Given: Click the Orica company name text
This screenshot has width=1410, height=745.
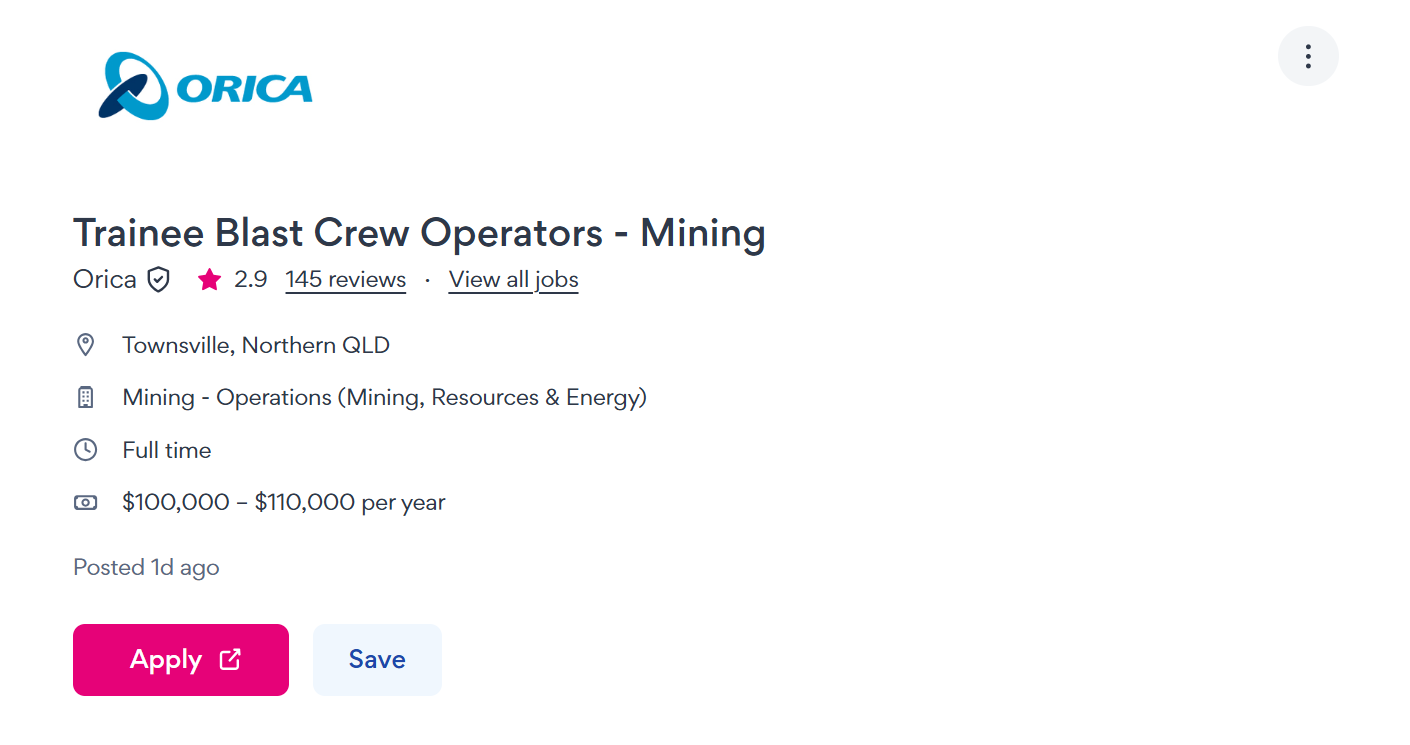Looking at the screenshot, I should (x=104, y=280).
